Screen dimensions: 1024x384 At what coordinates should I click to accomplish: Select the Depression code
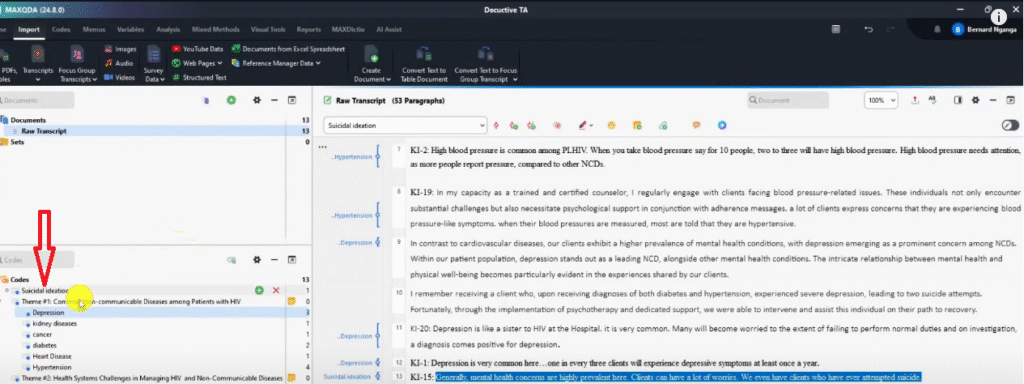[x=48, y=313]
